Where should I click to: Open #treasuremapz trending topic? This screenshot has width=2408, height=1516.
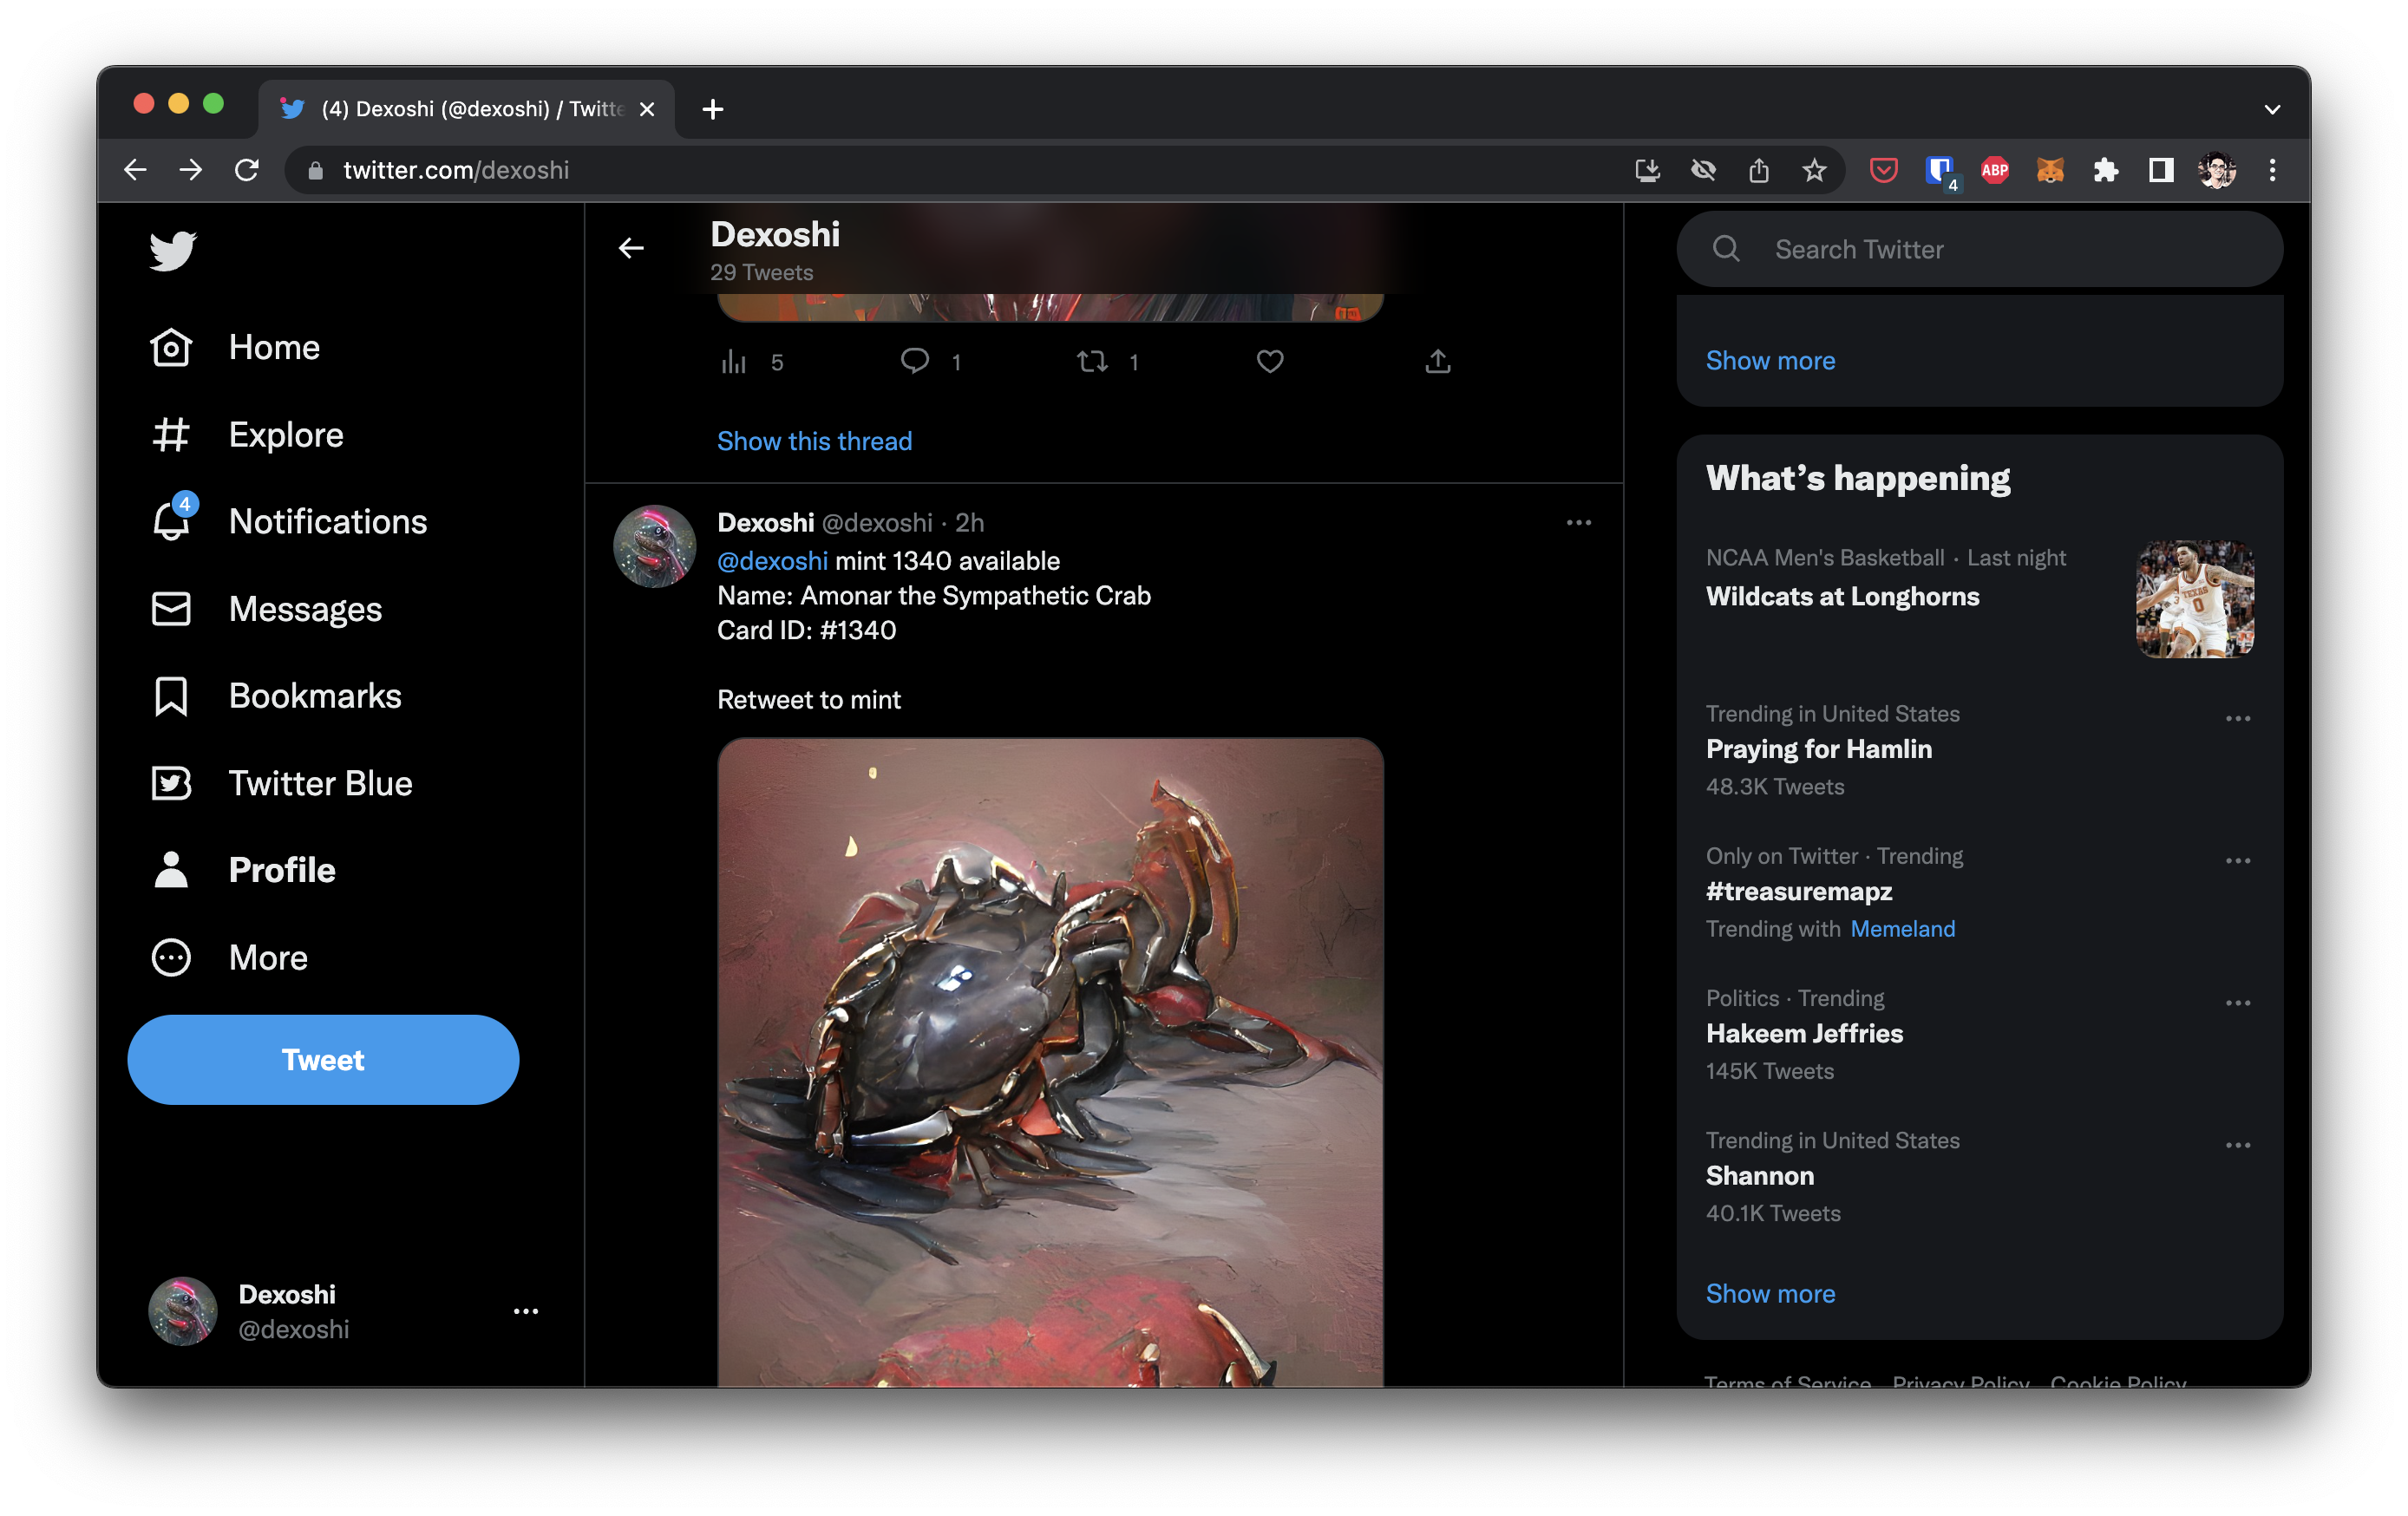pos(1798,891)
